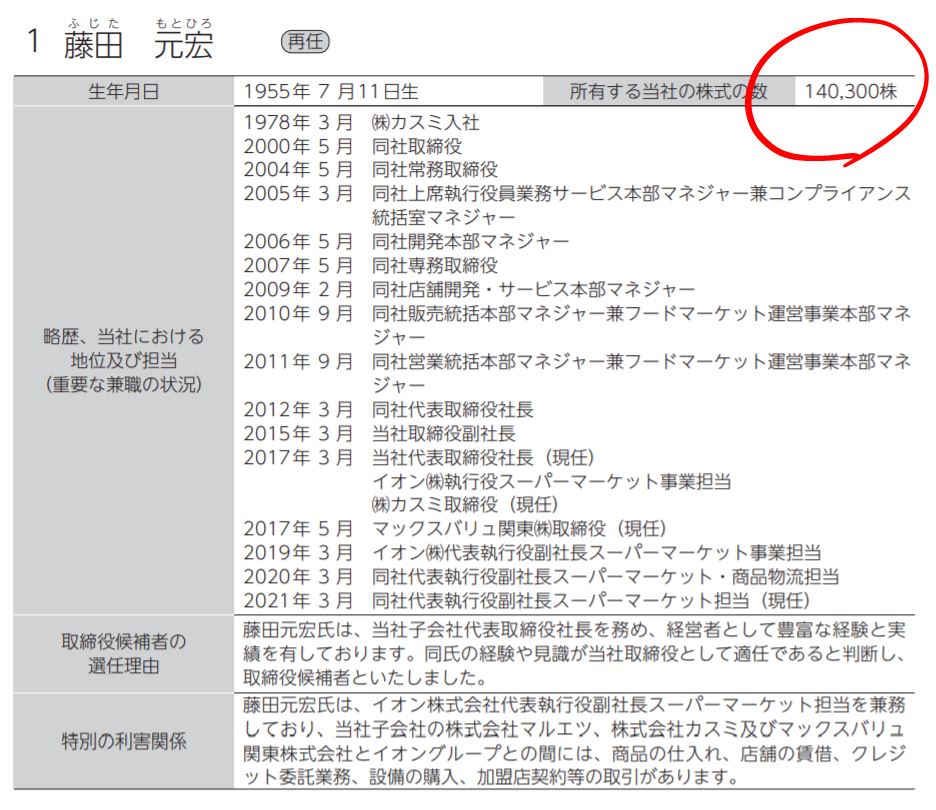Click the line イオン㈱執行役スーパーマーケット事業担当
Viewport: 936px width, 810px height.
tap(552, 481)
